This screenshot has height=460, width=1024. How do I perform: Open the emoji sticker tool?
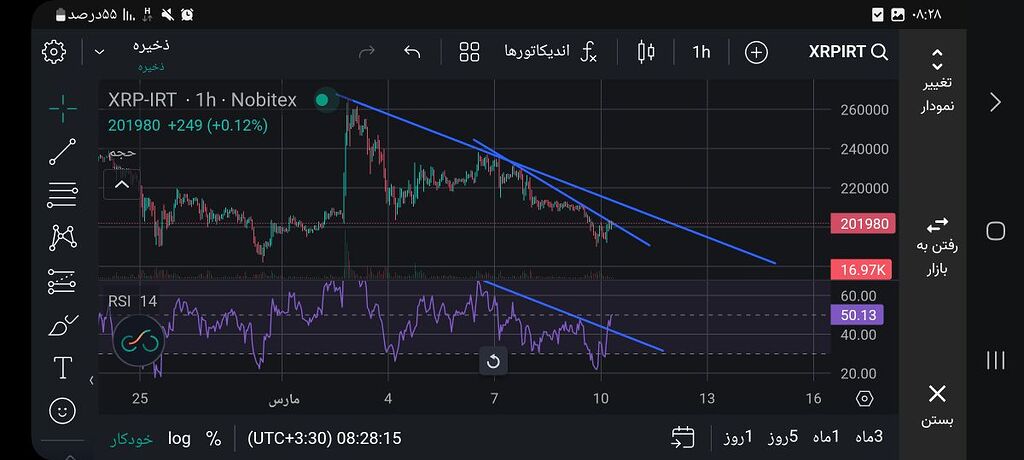62,410
